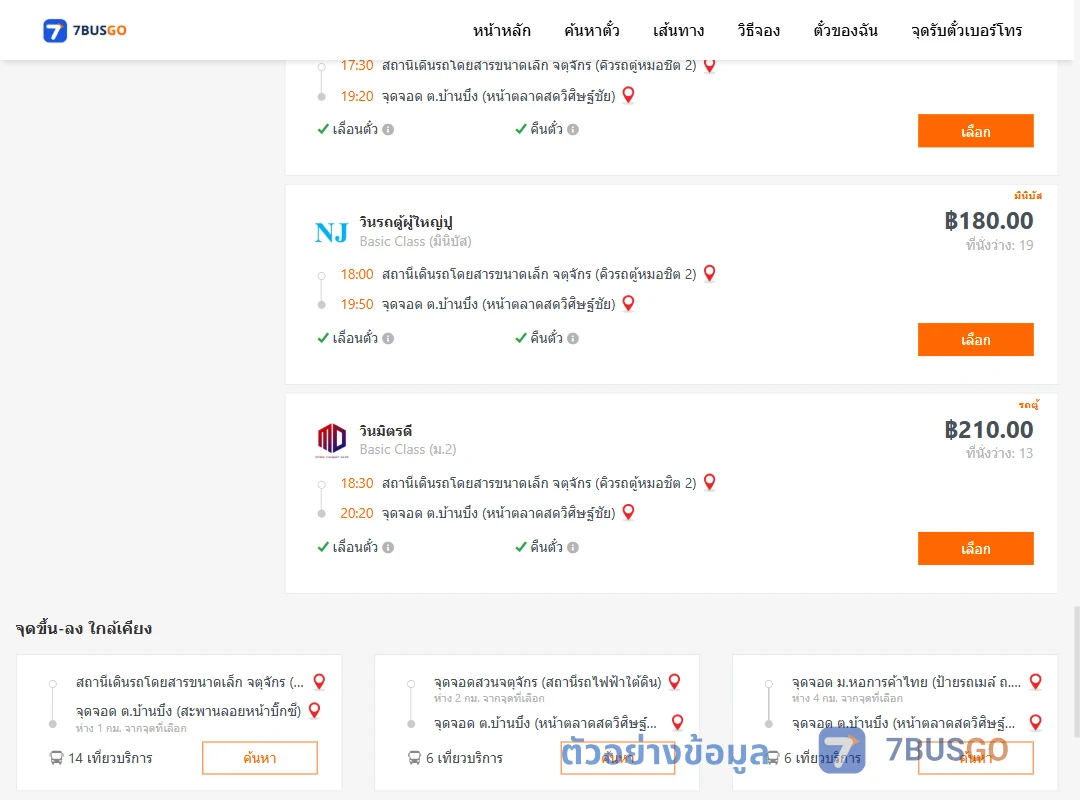Select the ฿210.00 trip with เลือก button
Screen dimensions: 1080x800
coord(975,548)
